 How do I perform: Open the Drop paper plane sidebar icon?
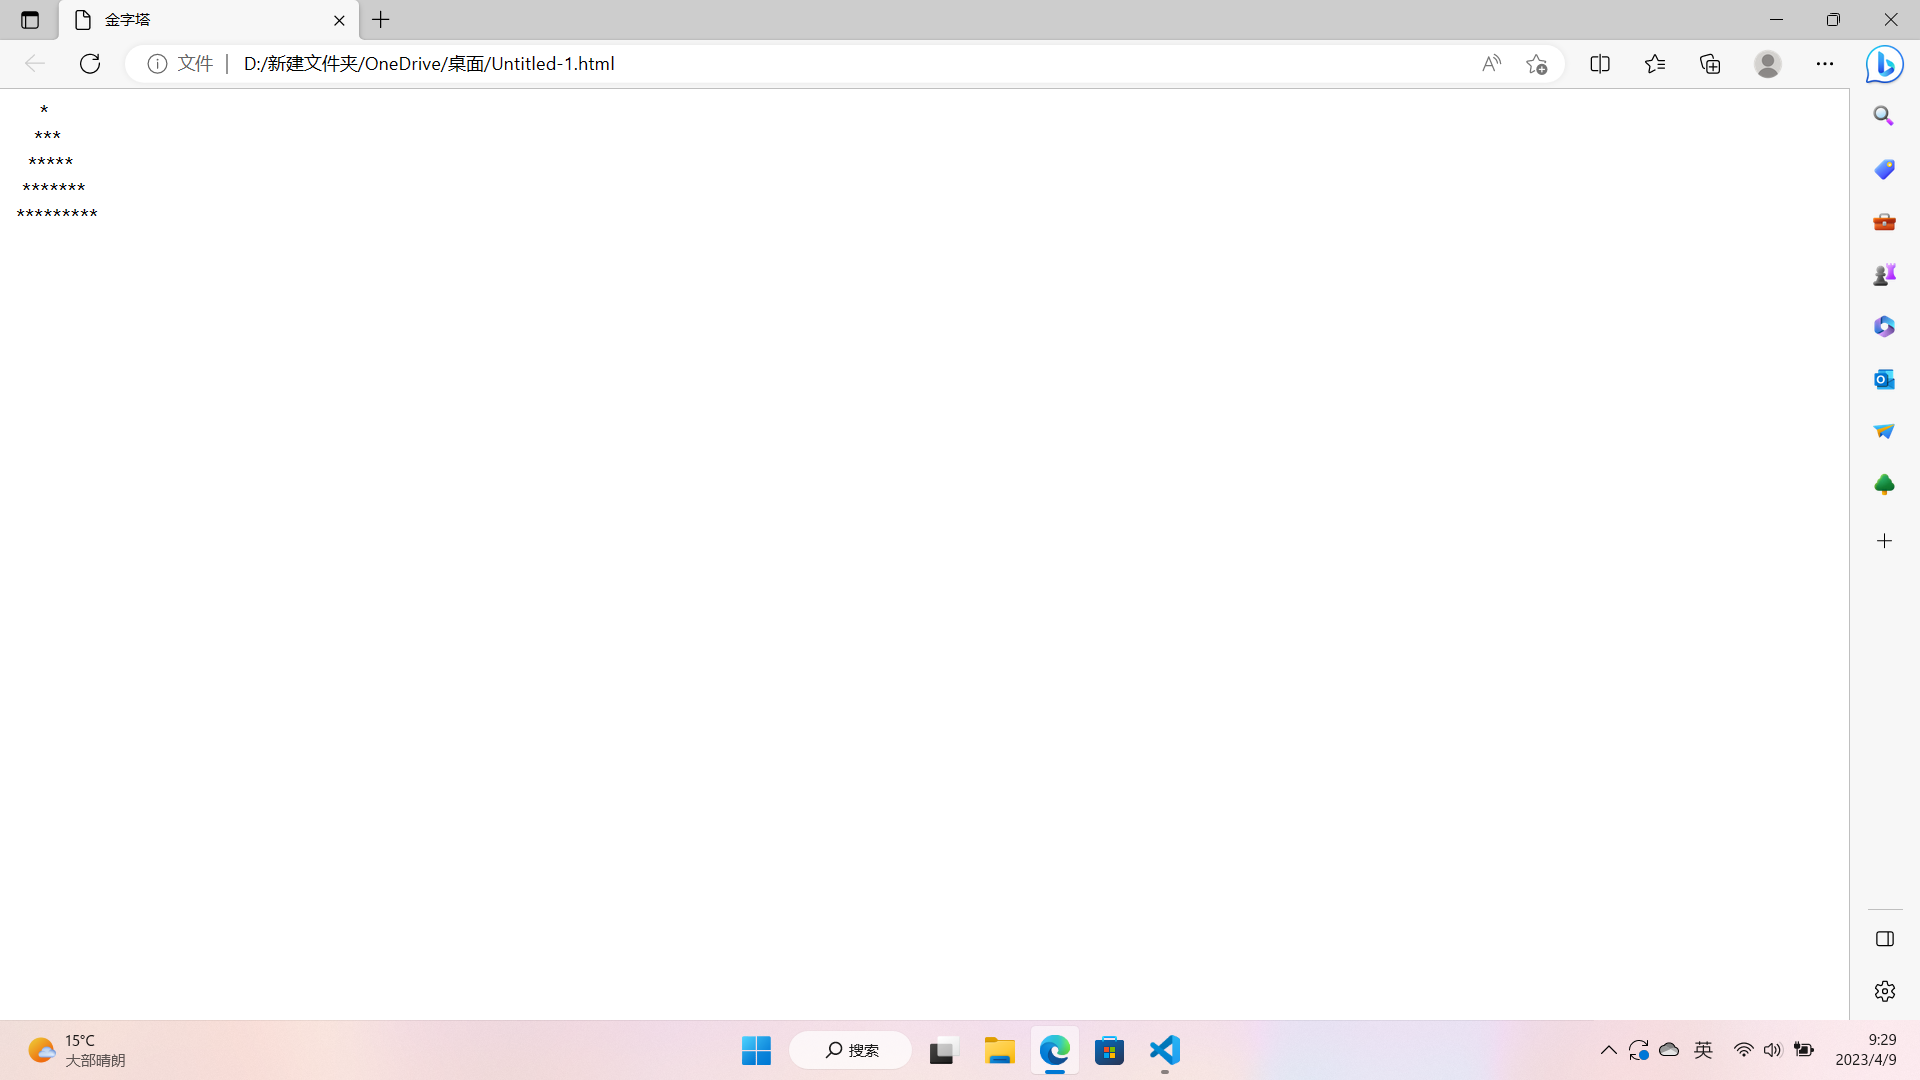tap(1884, 431)
